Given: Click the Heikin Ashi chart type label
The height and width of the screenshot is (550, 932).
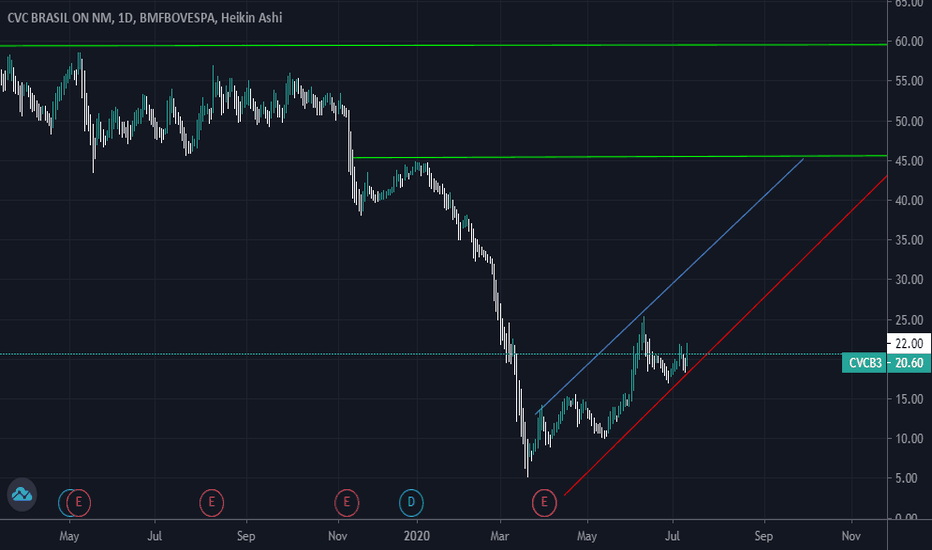Looking at the screenshot, I should 251,18.
